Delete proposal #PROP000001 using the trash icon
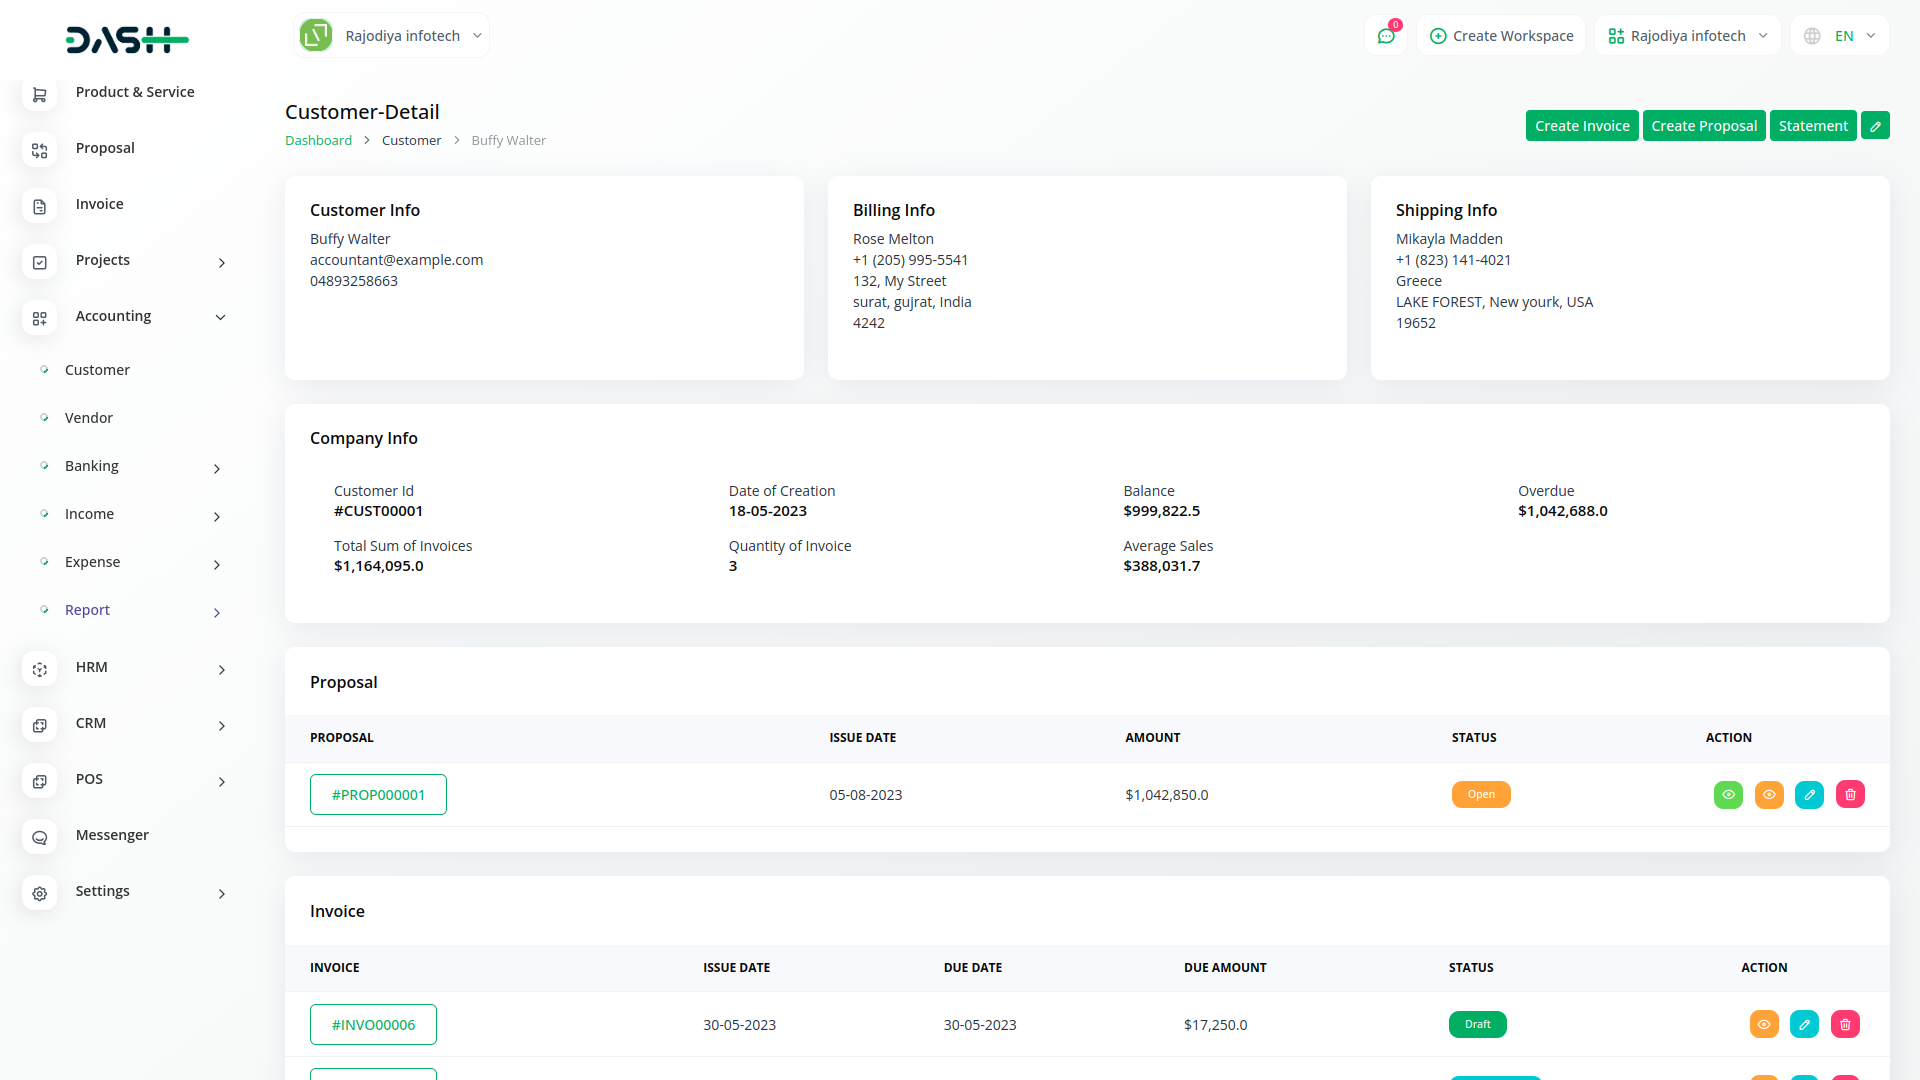This screenshot has height=1080, width=1920. (x=1849, y=794)
